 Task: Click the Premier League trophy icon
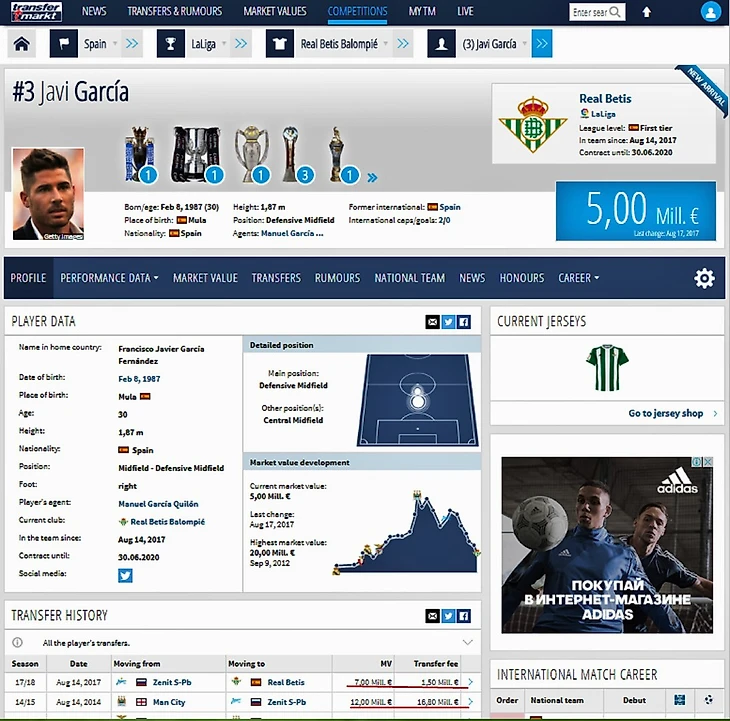pyautogui.click(x=140, y=155)
